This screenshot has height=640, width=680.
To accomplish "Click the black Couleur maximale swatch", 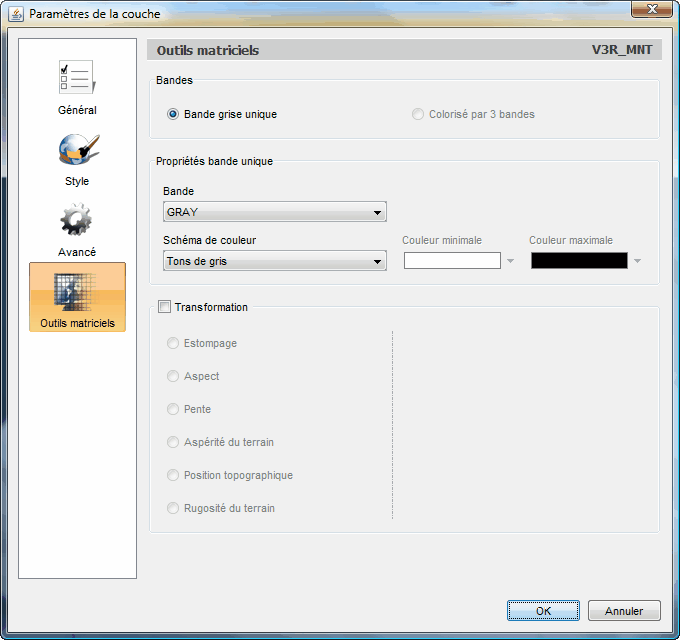I will (579, 261).
